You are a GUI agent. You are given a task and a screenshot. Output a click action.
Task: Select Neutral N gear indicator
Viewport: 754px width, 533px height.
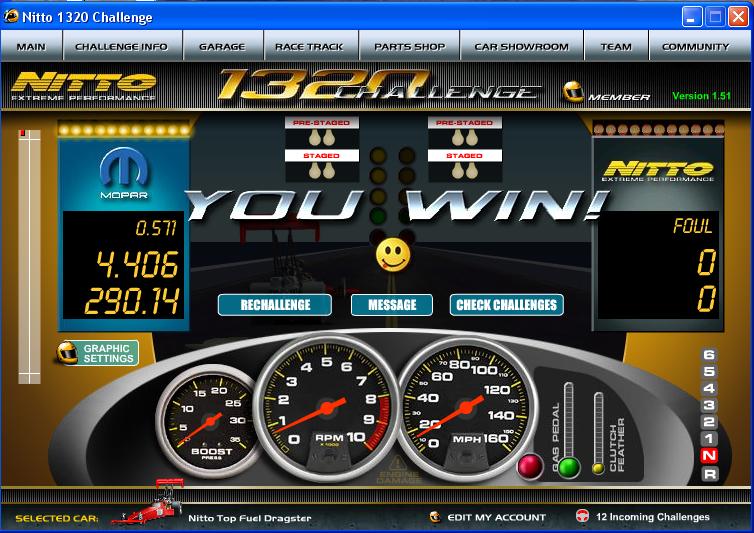(709, 456)
